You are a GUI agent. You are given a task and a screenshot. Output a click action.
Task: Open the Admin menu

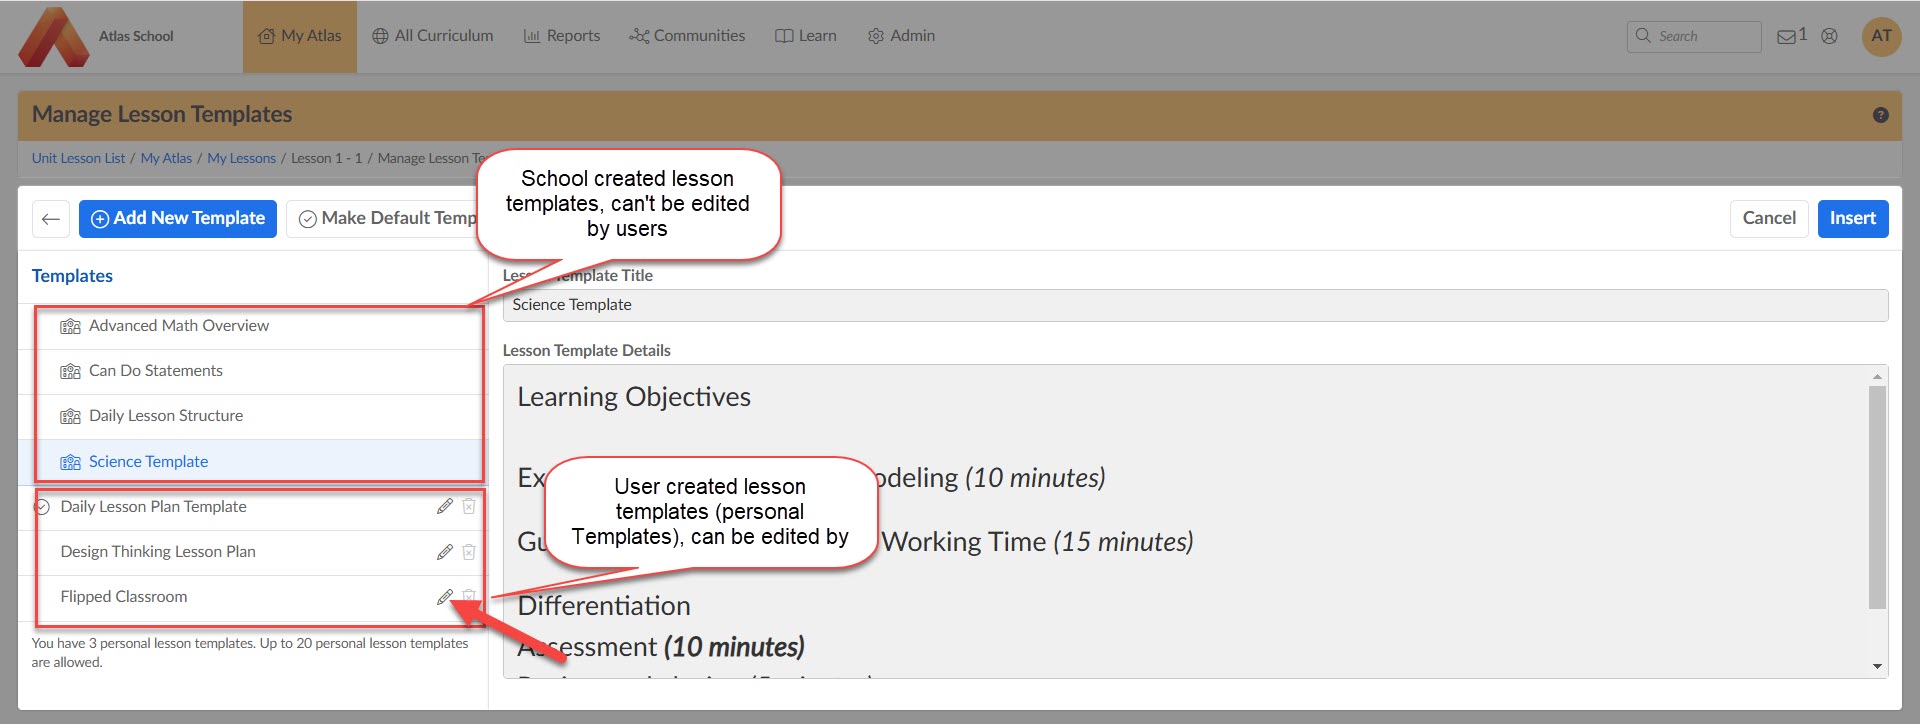click(901, 36)
